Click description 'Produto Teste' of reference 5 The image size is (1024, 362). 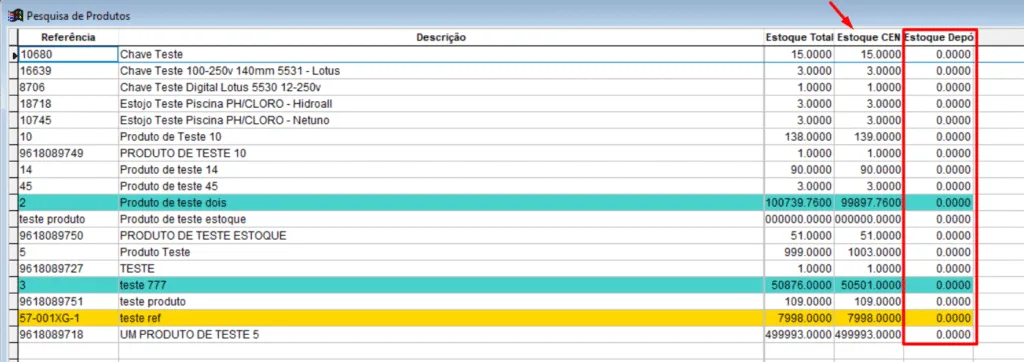(155, 252)
